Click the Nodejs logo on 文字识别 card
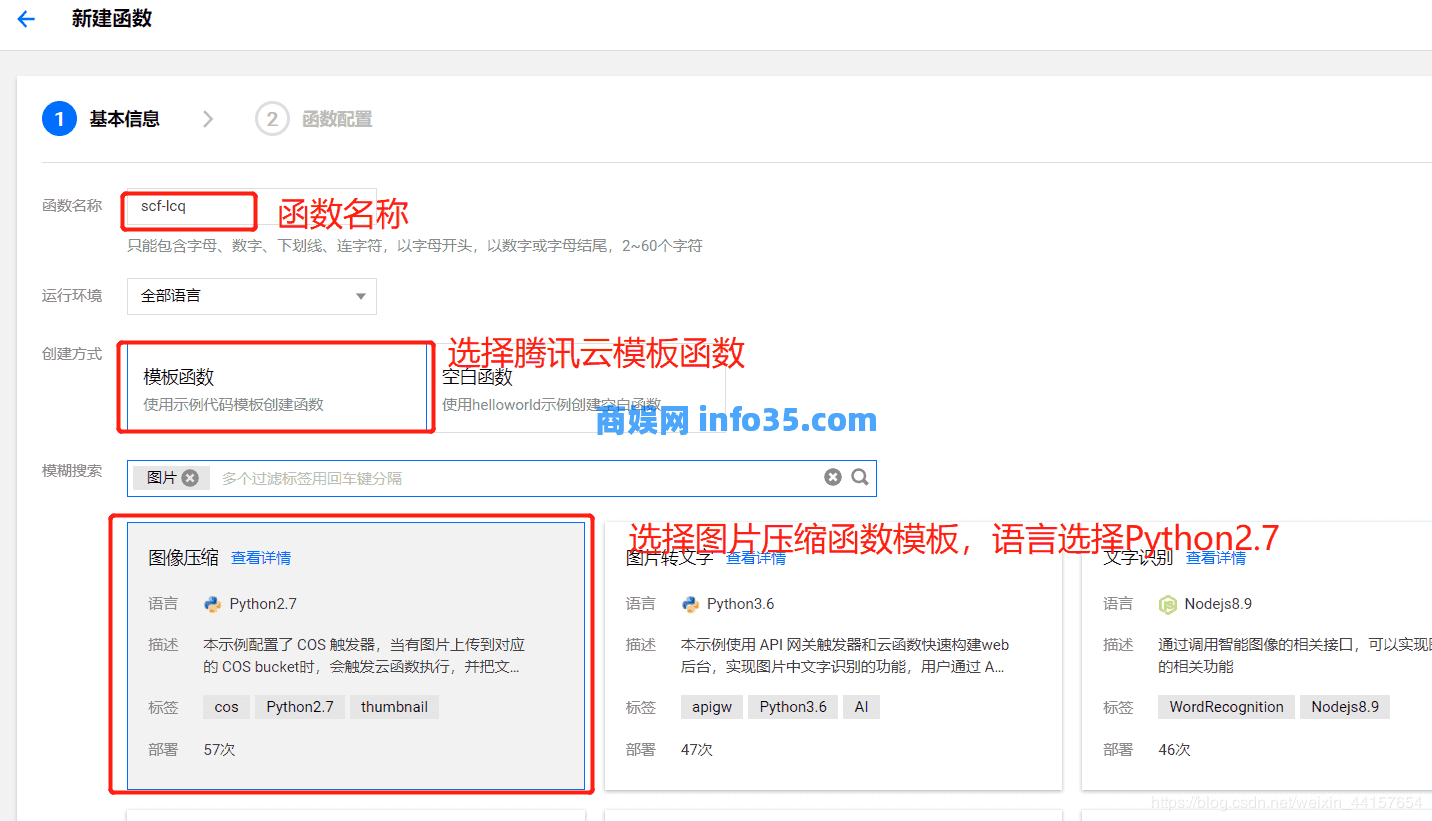1432x821 pixels. click(x=1167, y=604)
